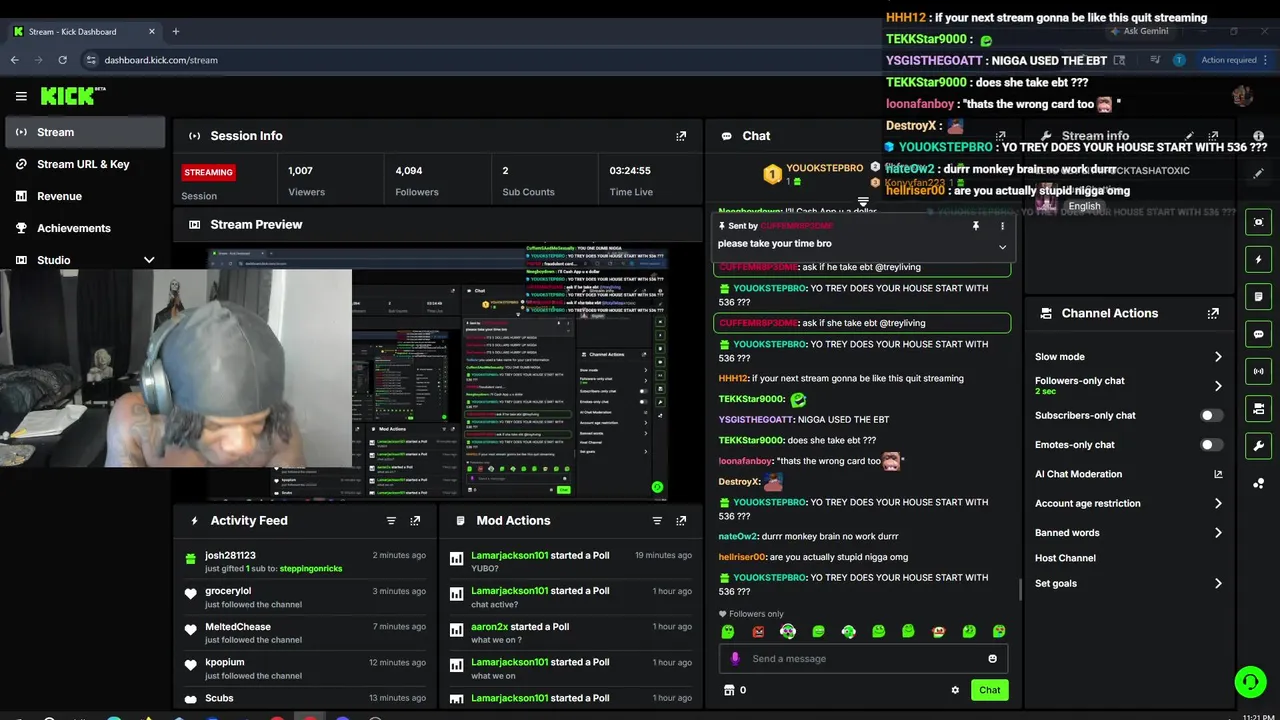Viewport: 1280px width, 720px height.
Task: Click the English language tag
Action: [x=1084, y=206]
